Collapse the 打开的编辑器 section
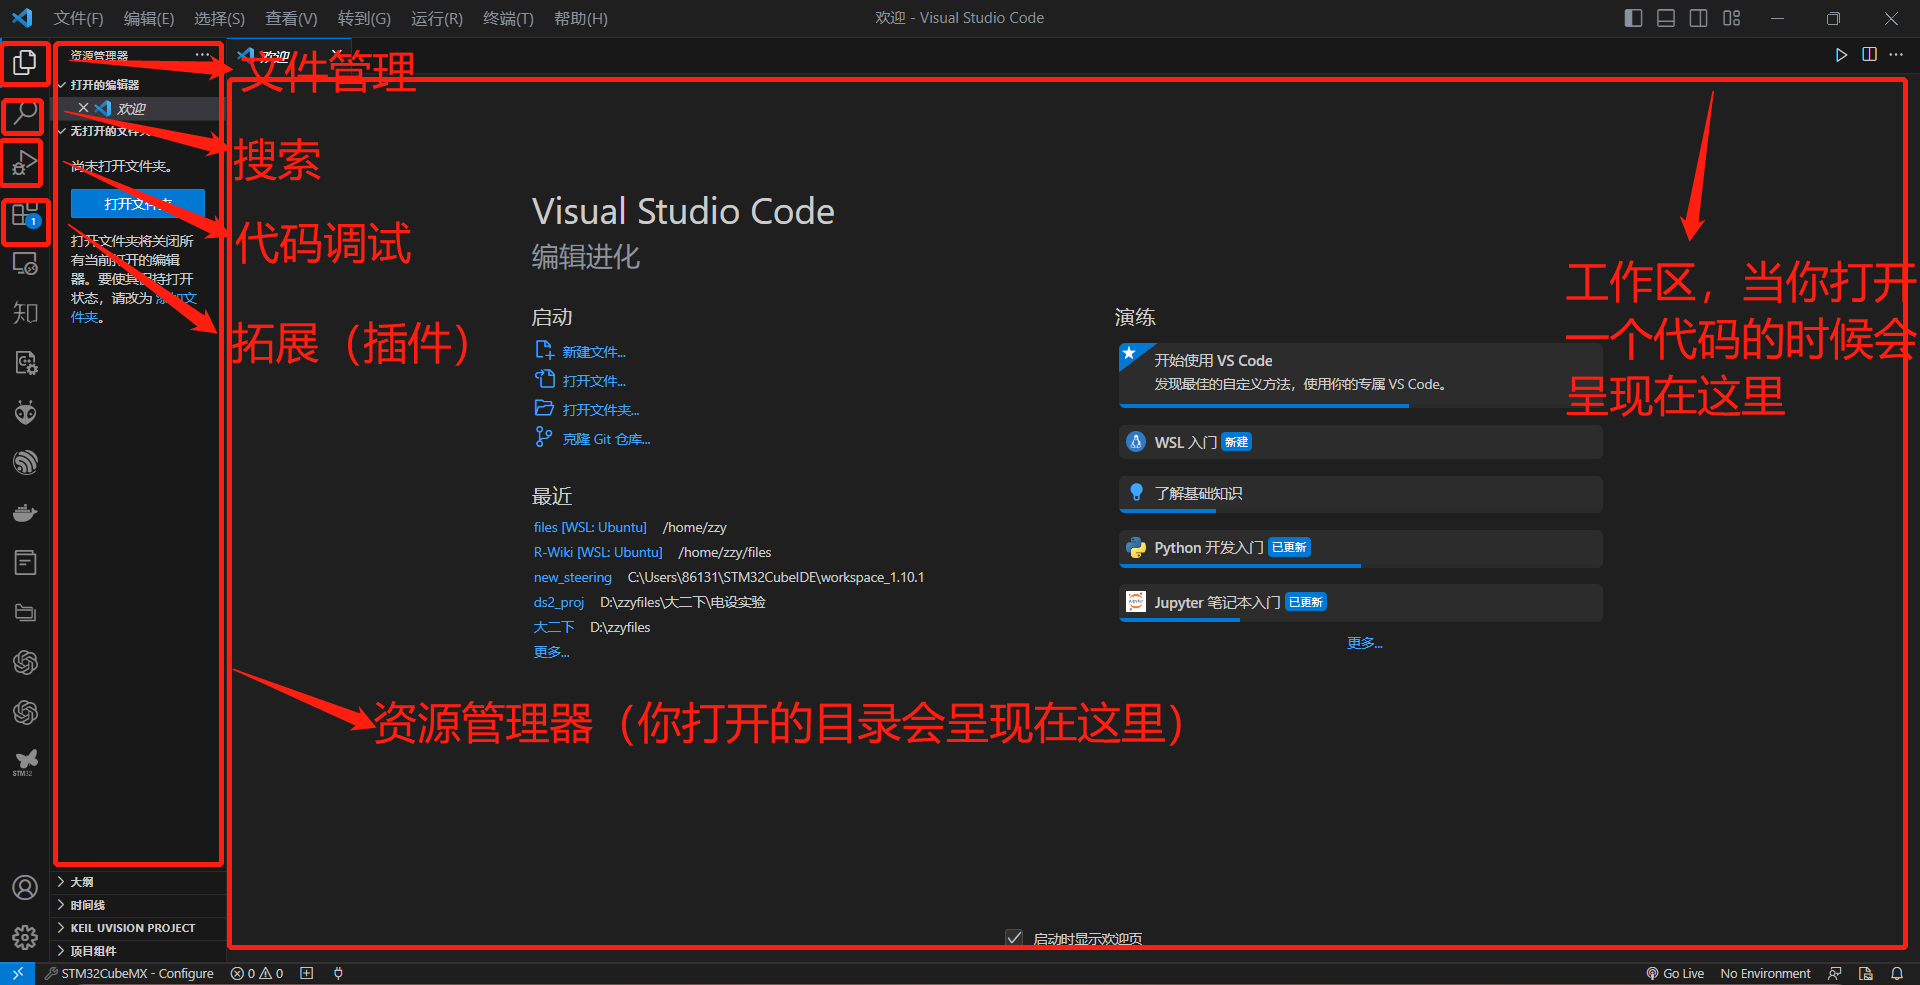This screenshot has height=985, width=1920. 140,85
